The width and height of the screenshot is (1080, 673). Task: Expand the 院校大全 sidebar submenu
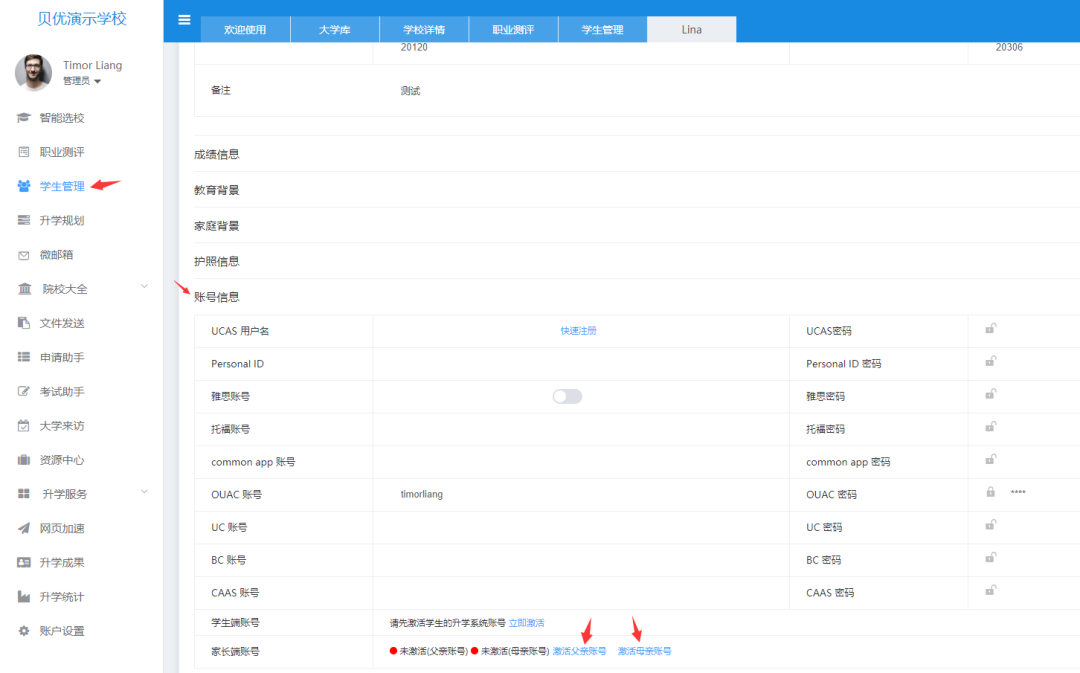click(x=144, y=288)
